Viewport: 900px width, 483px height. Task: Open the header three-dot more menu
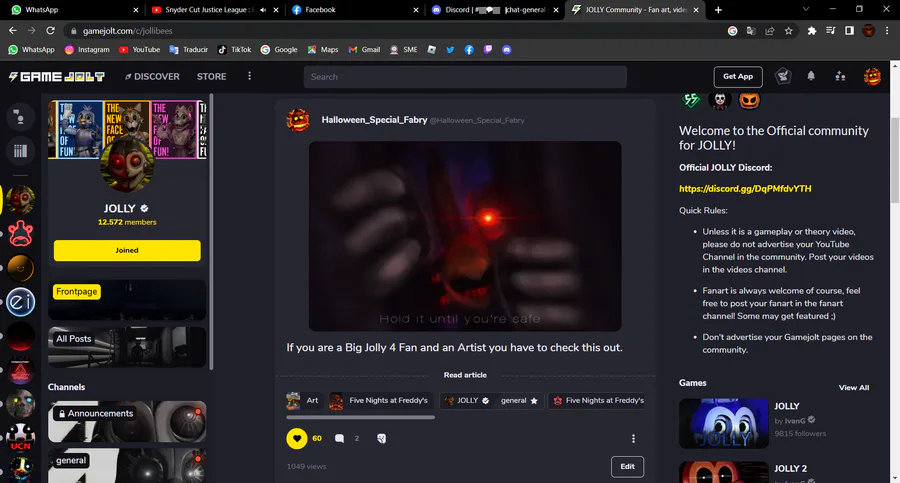coord(249,76)
